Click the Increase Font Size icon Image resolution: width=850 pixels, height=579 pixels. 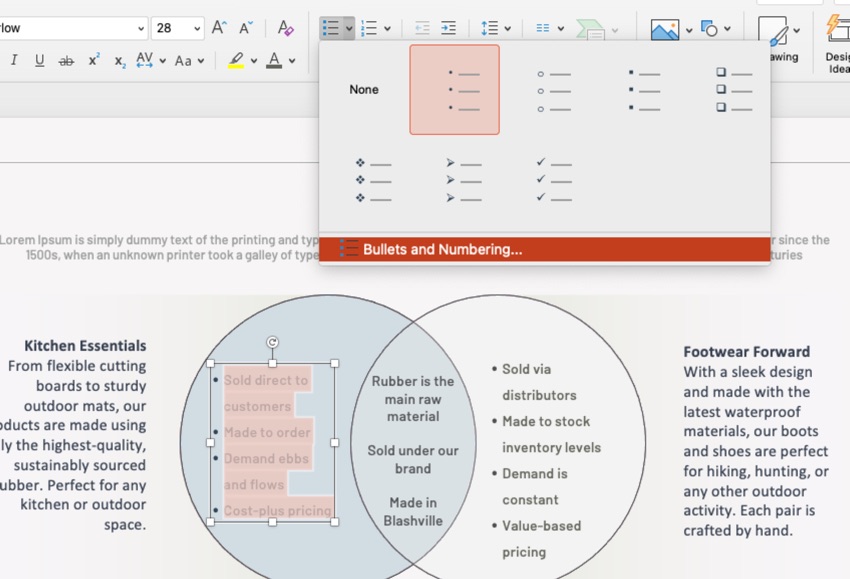216,27
